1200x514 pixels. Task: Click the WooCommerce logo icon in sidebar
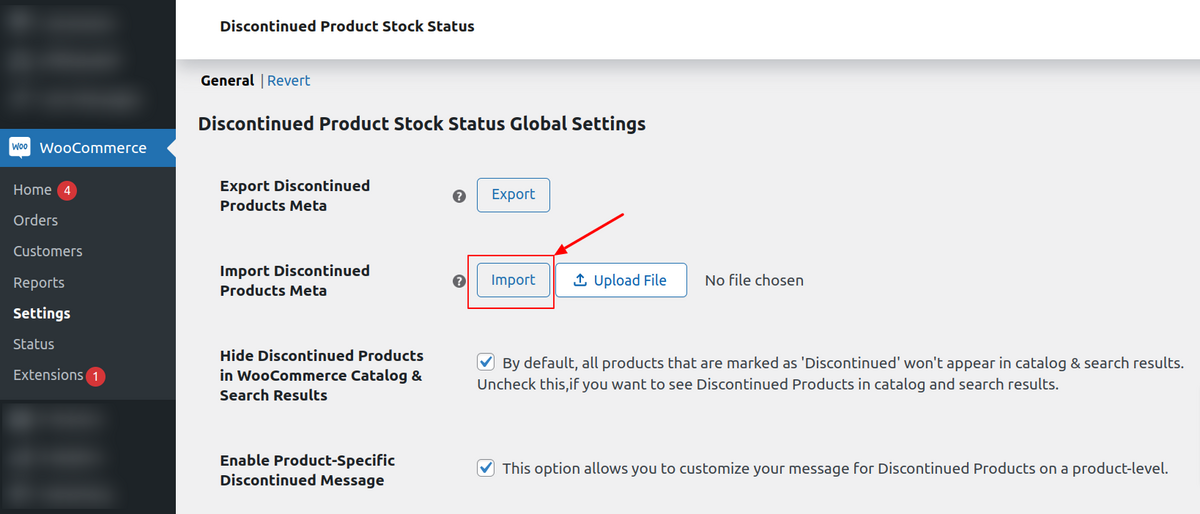pos(20,147)
